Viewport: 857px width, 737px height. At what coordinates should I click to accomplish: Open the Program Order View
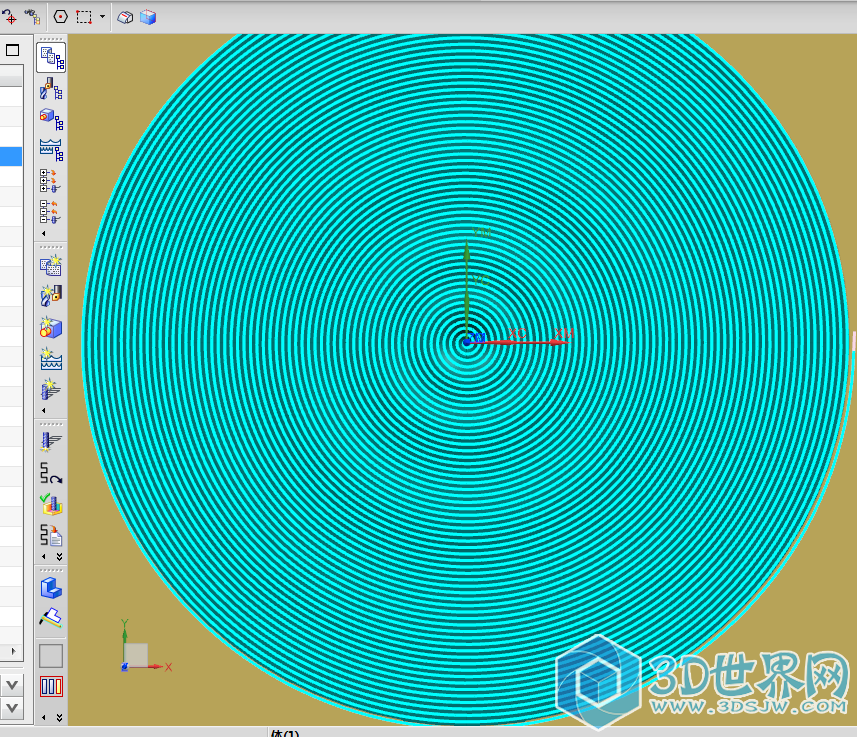(51, 57)
